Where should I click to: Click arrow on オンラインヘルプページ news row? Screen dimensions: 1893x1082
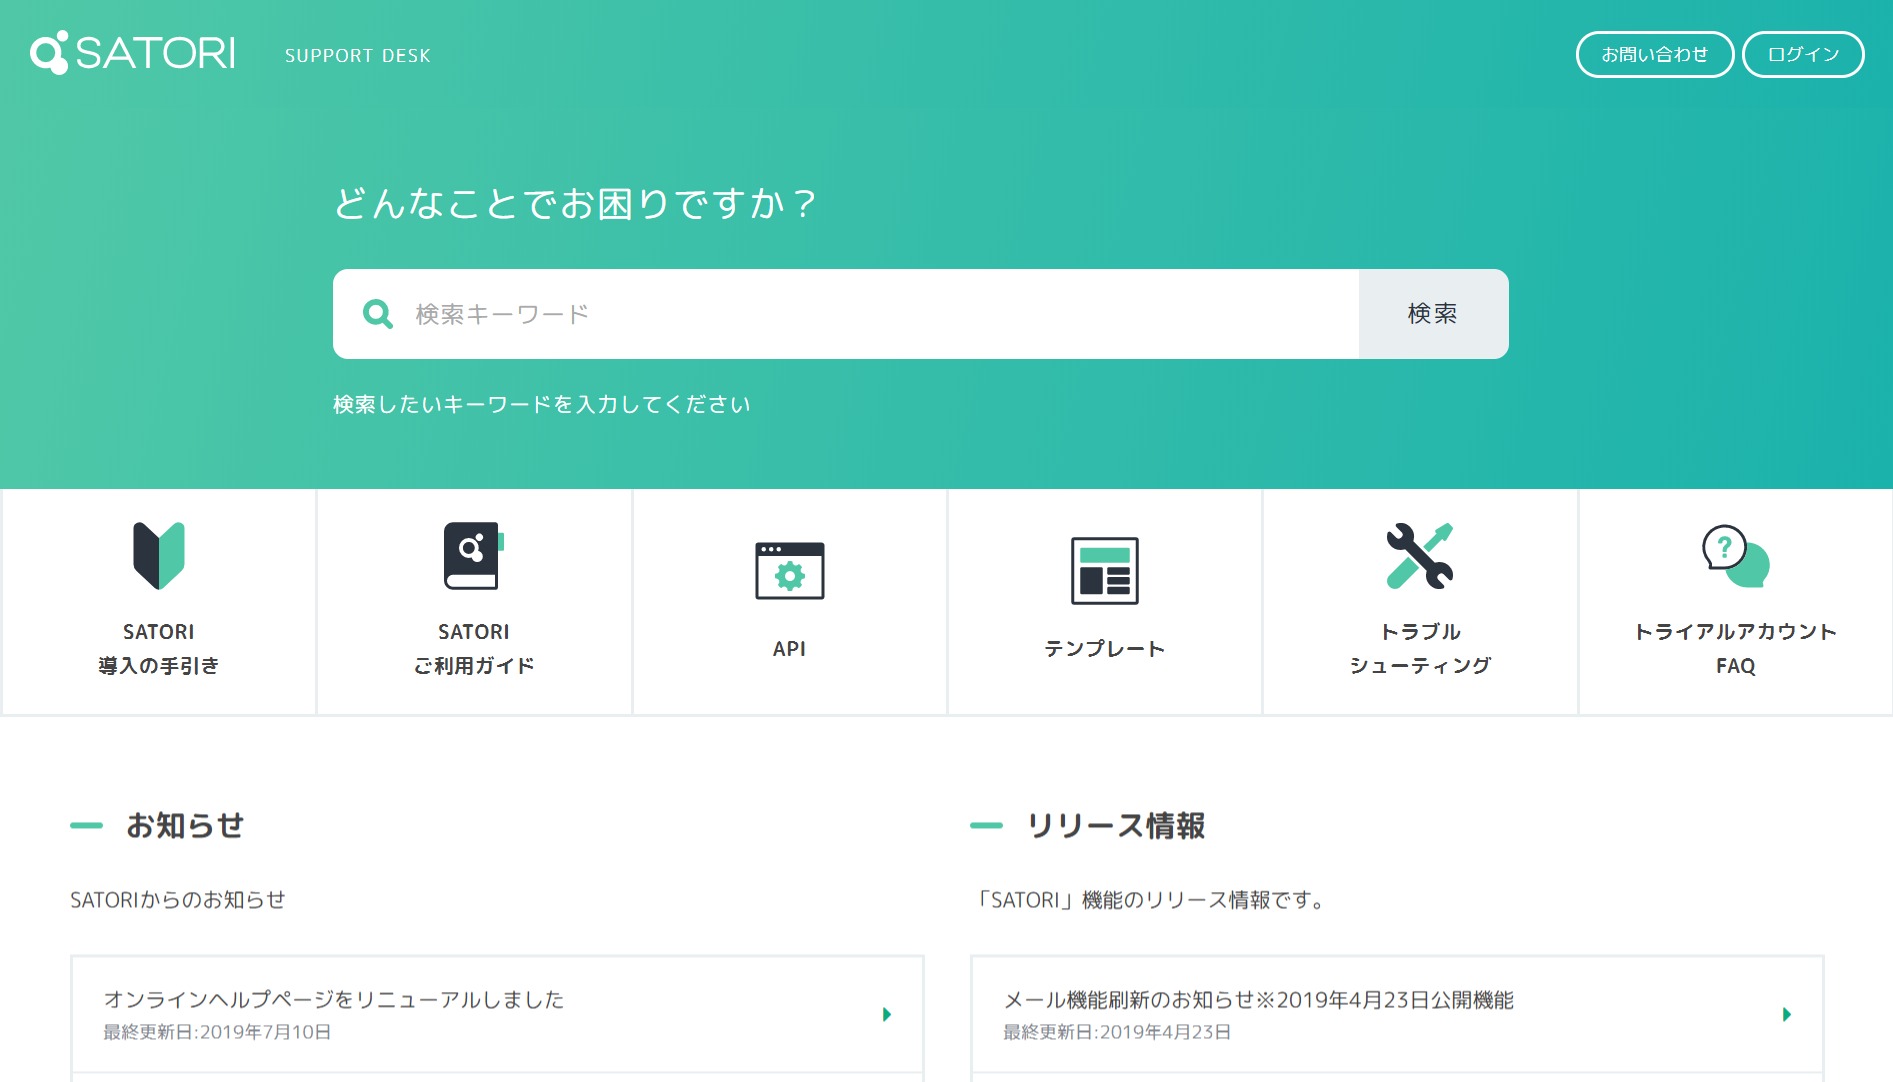pos(887,1015)
